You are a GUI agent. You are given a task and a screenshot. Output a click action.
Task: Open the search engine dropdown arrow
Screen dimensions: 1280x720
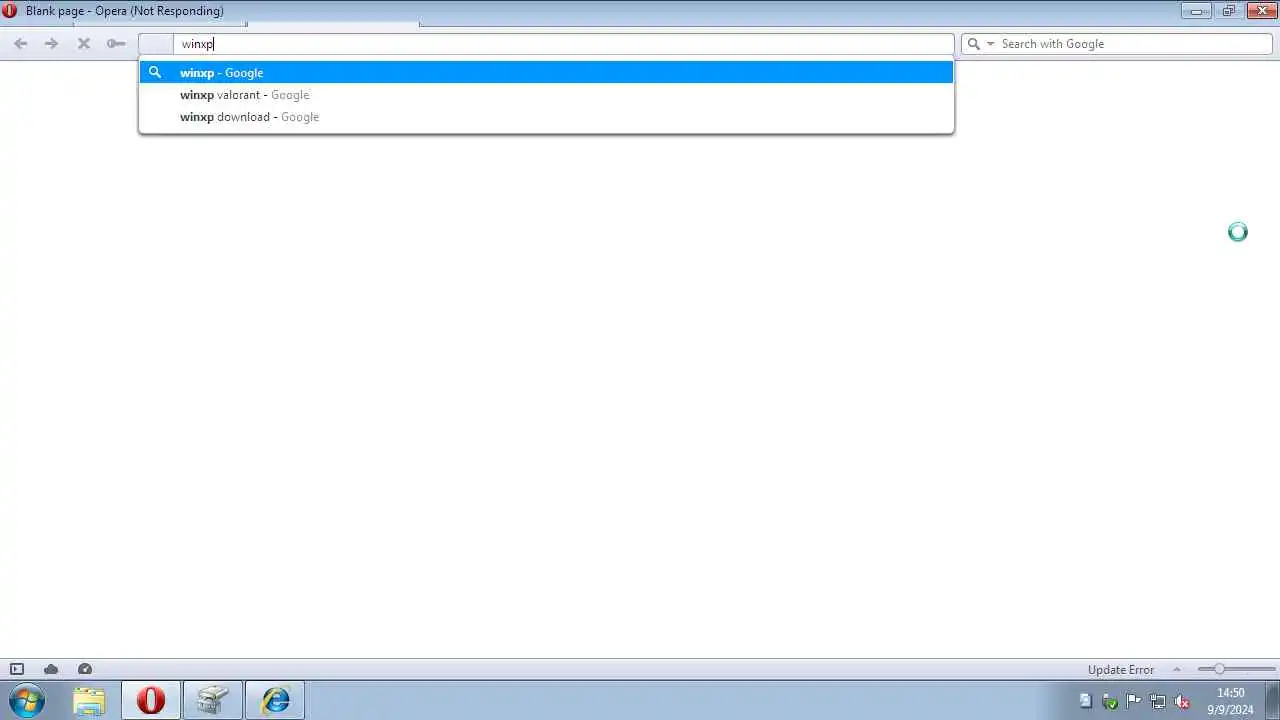991,44
